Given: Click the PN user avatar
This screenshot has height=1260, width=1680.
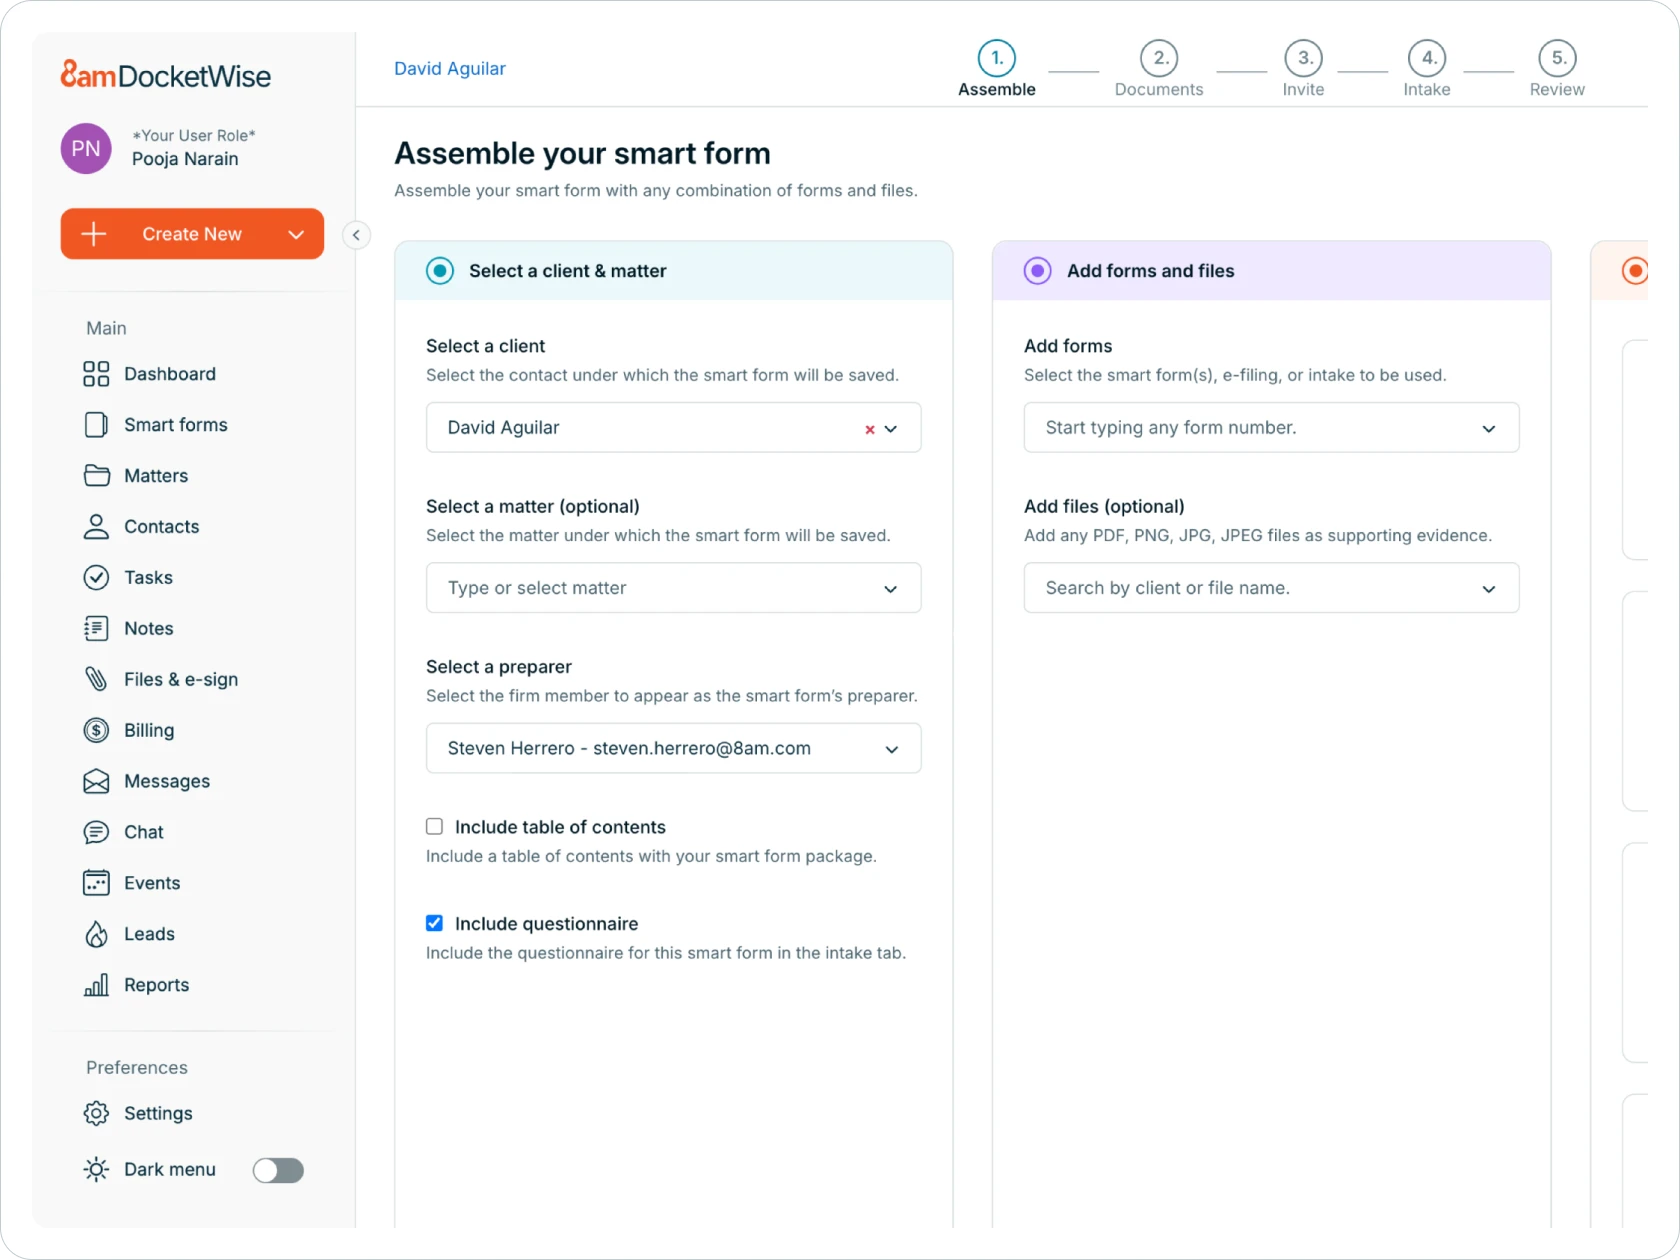Looking at the screenshot, I should [x=86, y=149].
